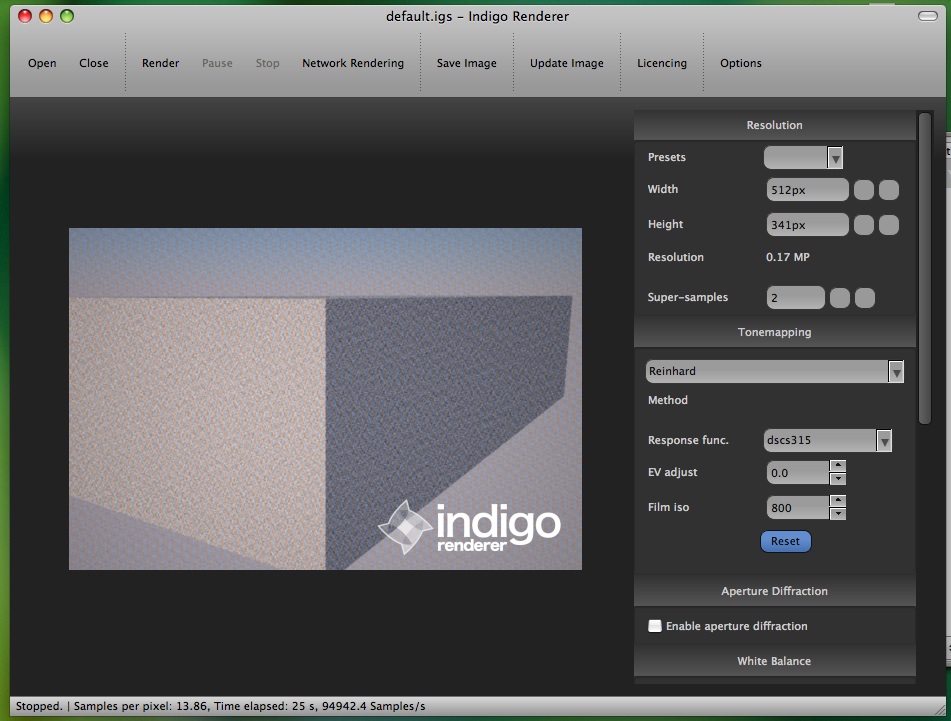Screen dimensions: 951x721
Task: Click the Tonemapping section header
Action: 775,332
